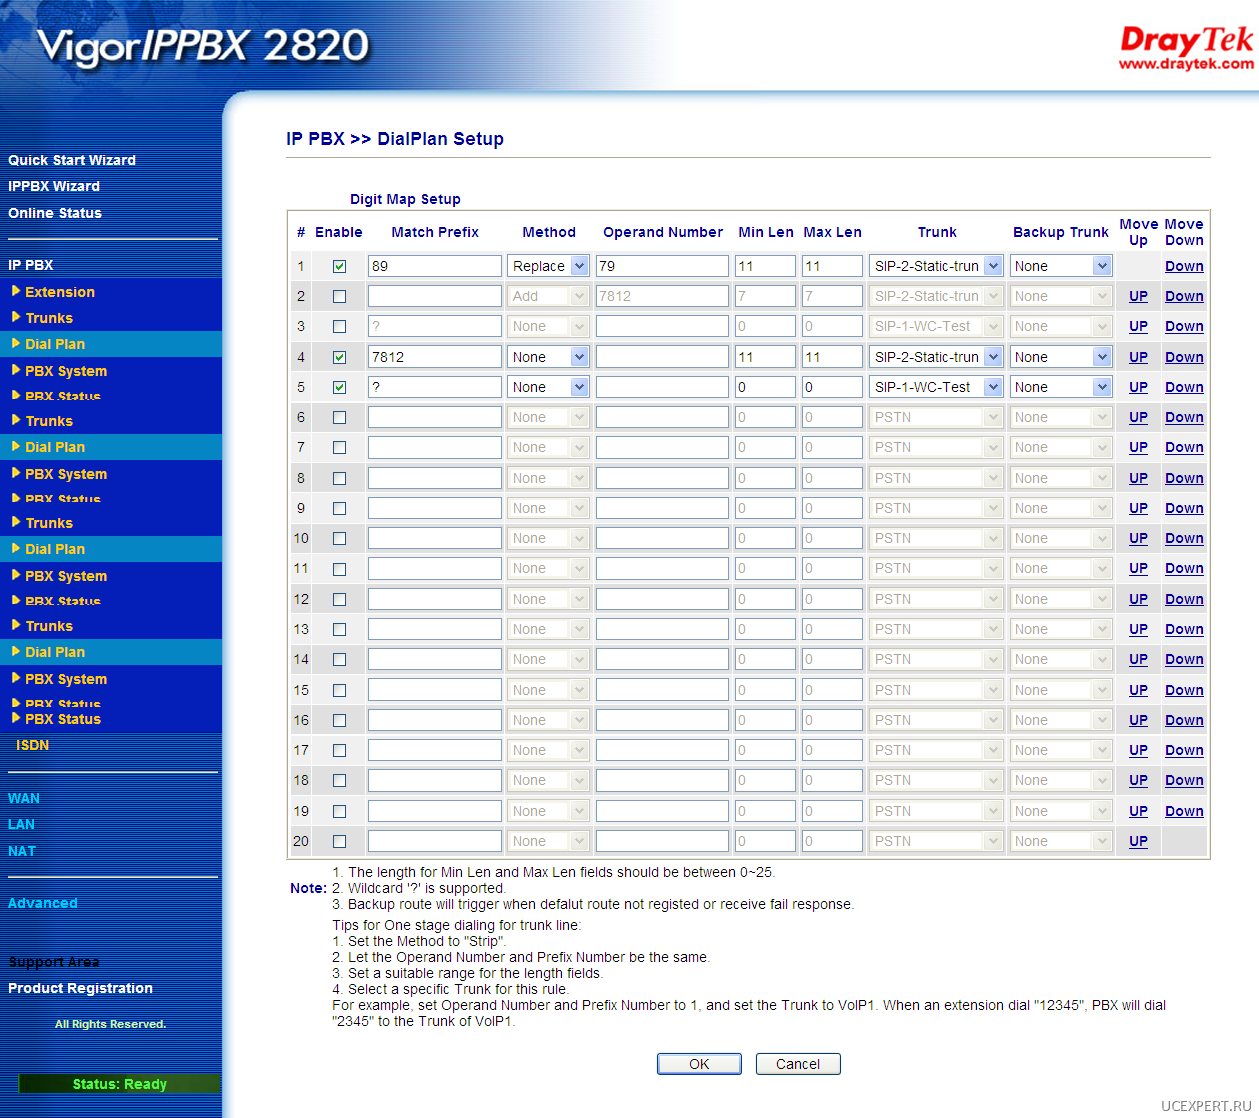Open the Advanced menu section

pyautogui.click(x=42, y=903)
